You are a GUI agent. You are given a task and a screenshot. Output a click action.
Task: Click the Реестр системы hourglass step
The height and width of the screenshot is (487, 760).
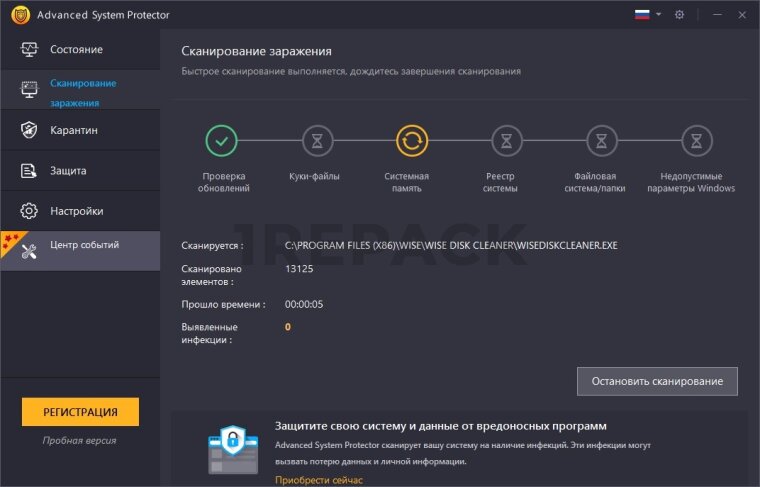tap(506, 141)
